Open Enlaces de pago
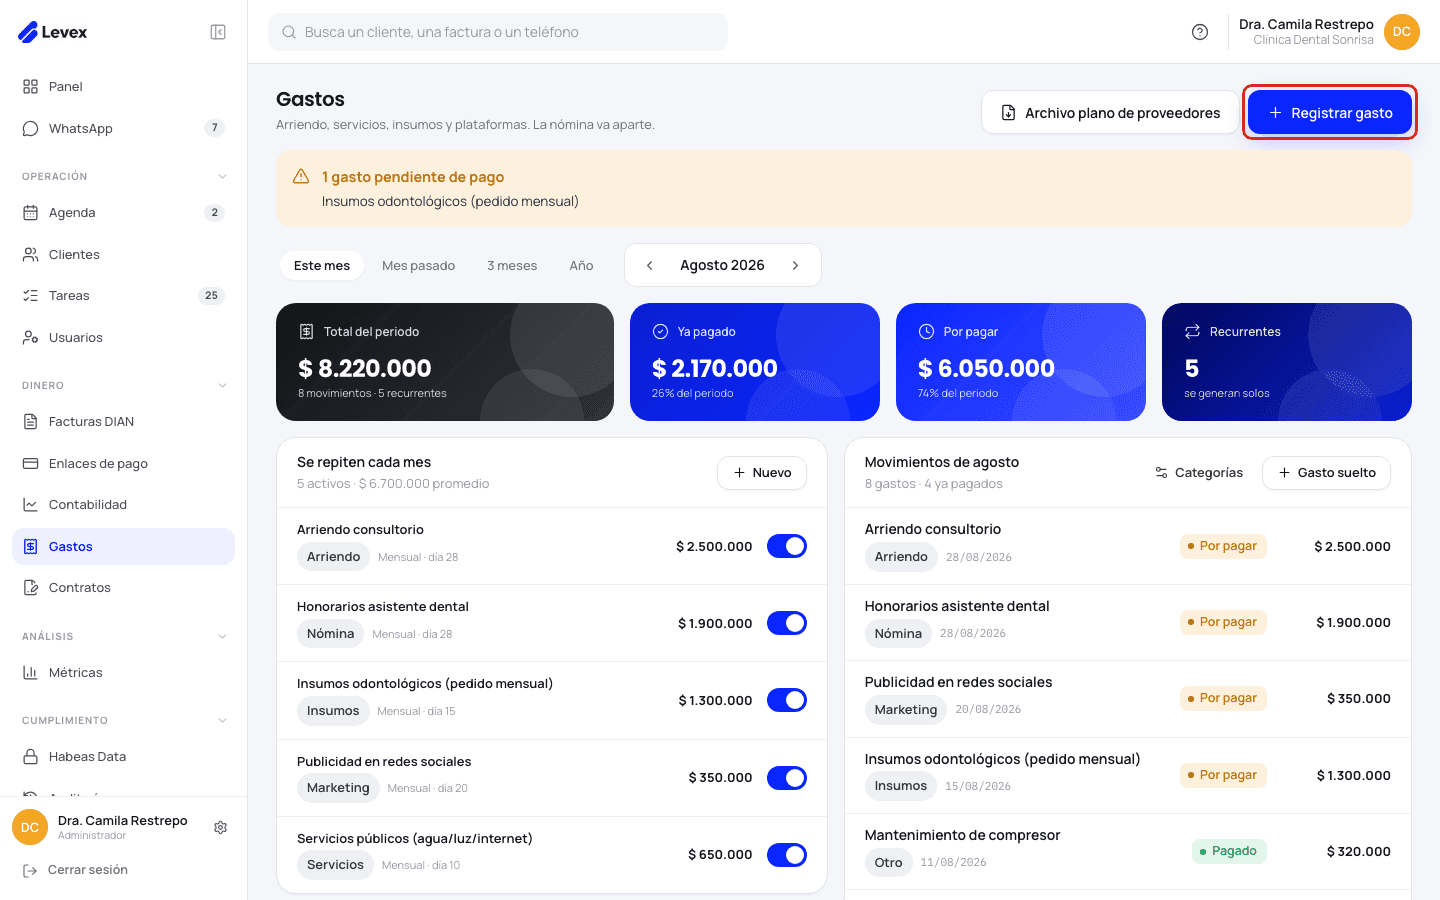This screenshot has height=900, width=1440. (123, 464)
